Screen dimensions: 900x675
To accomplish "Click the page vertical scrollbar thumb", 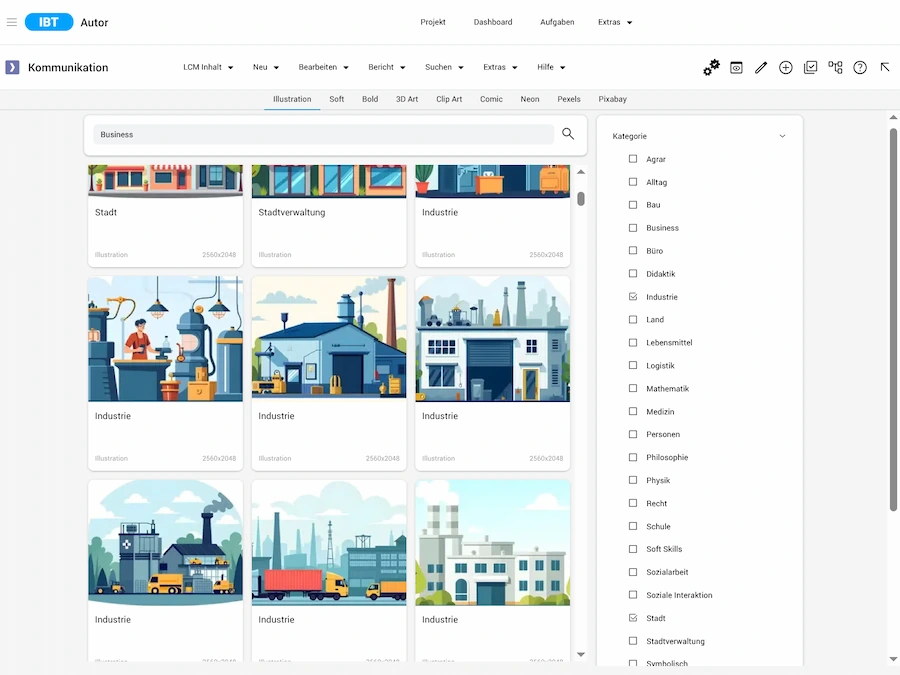I will coord(893,319).
